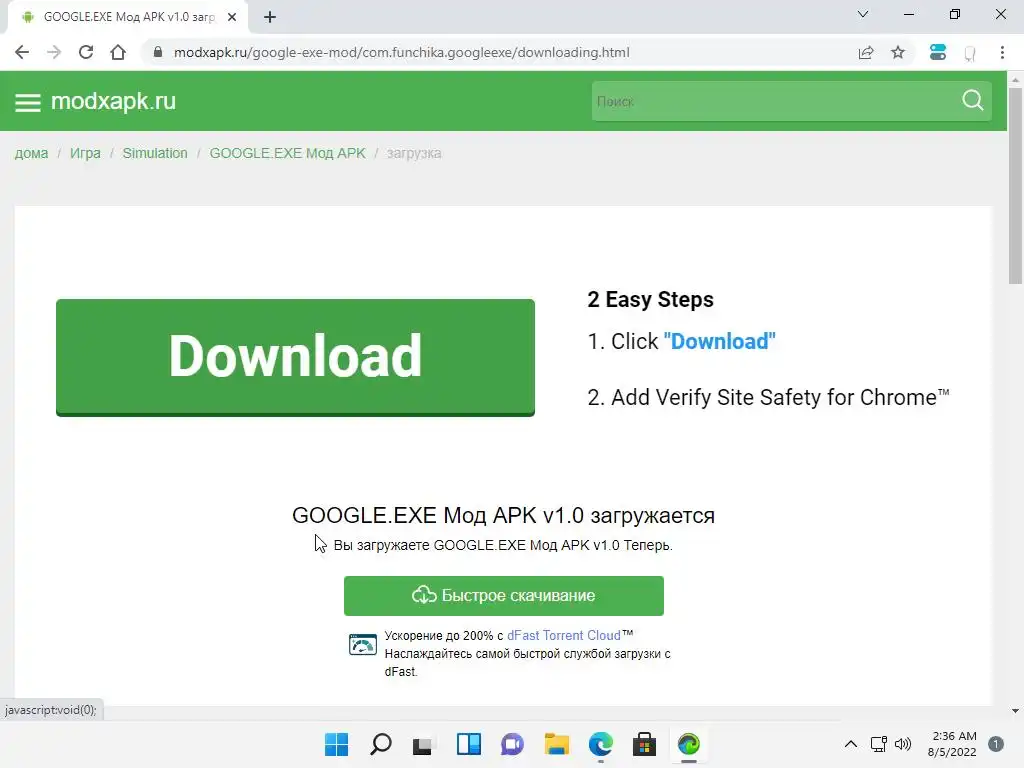This screenshot has width=1024, height=768.
Task: Open Task View on taskbar
Action: [424, 744]
